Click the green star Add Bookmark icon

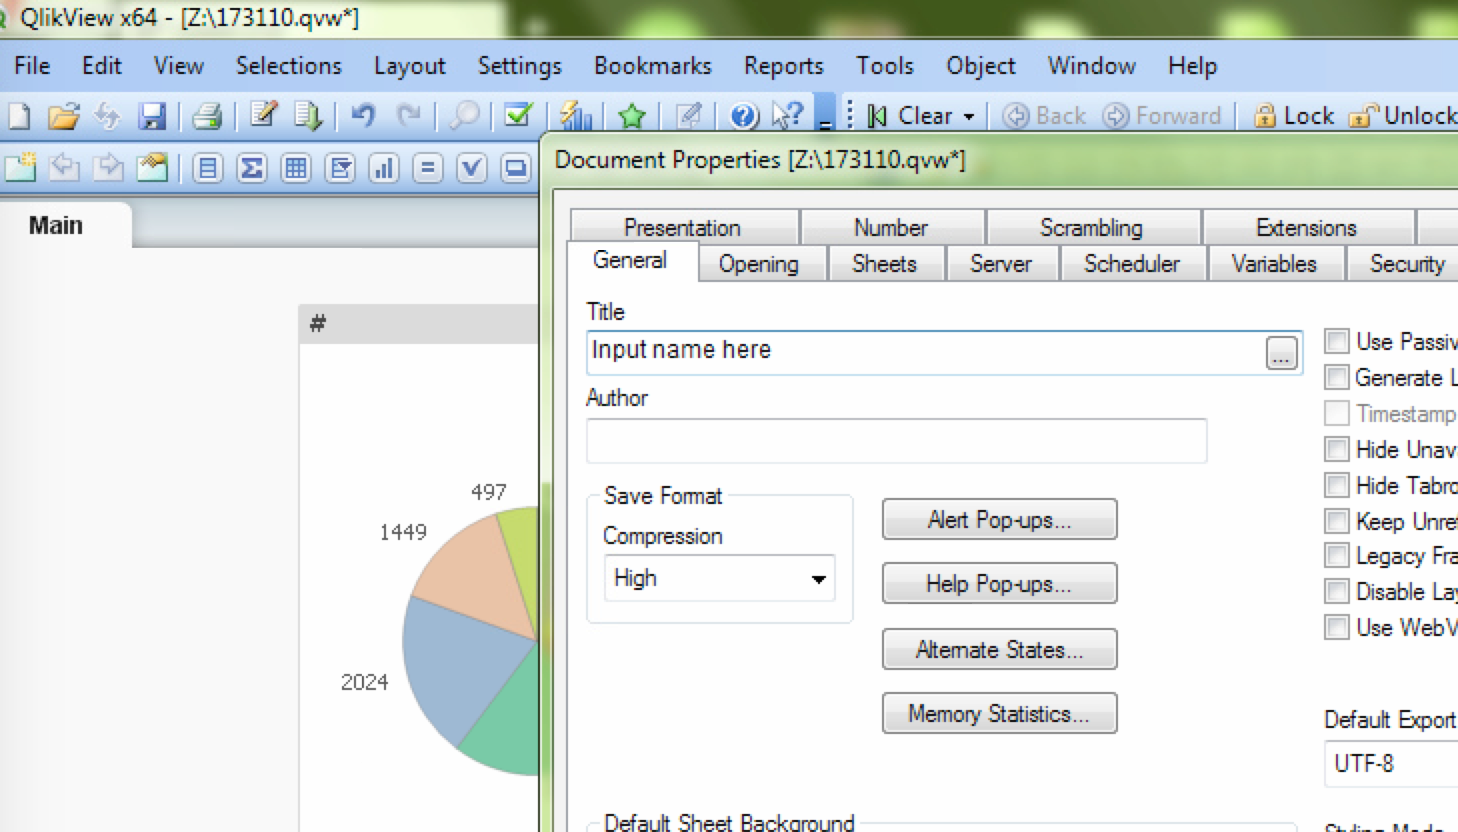click(x=631, y=116)
